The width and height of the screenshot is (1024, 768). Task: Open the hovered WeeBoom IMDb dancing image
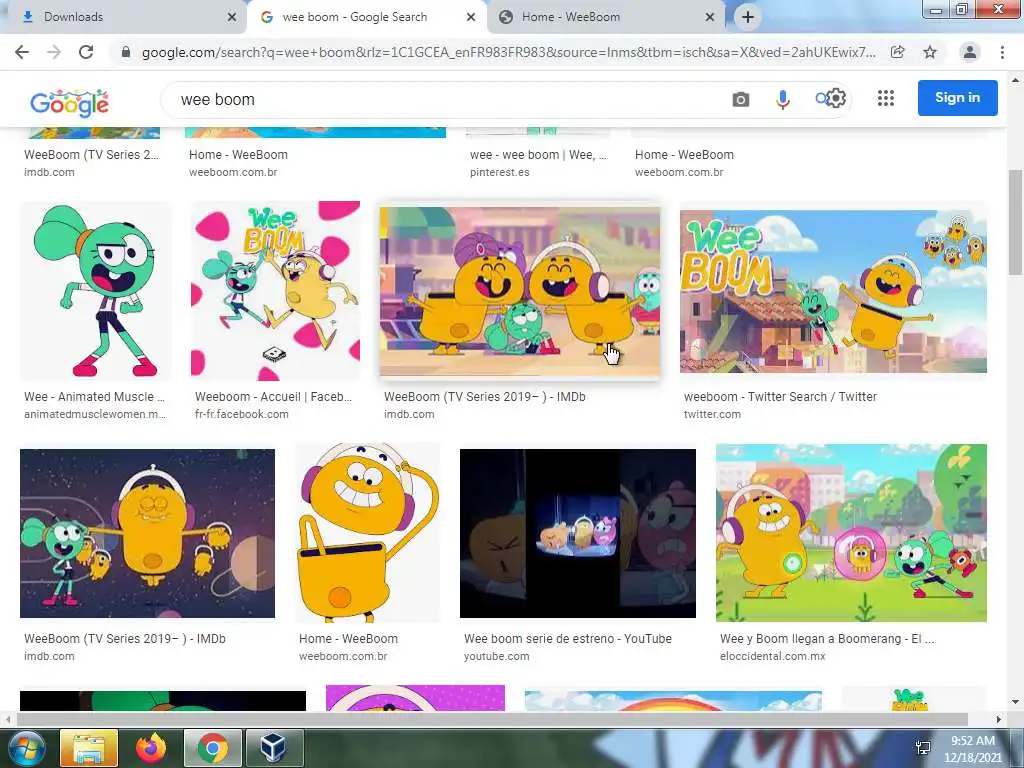click(x=520, y=291)
